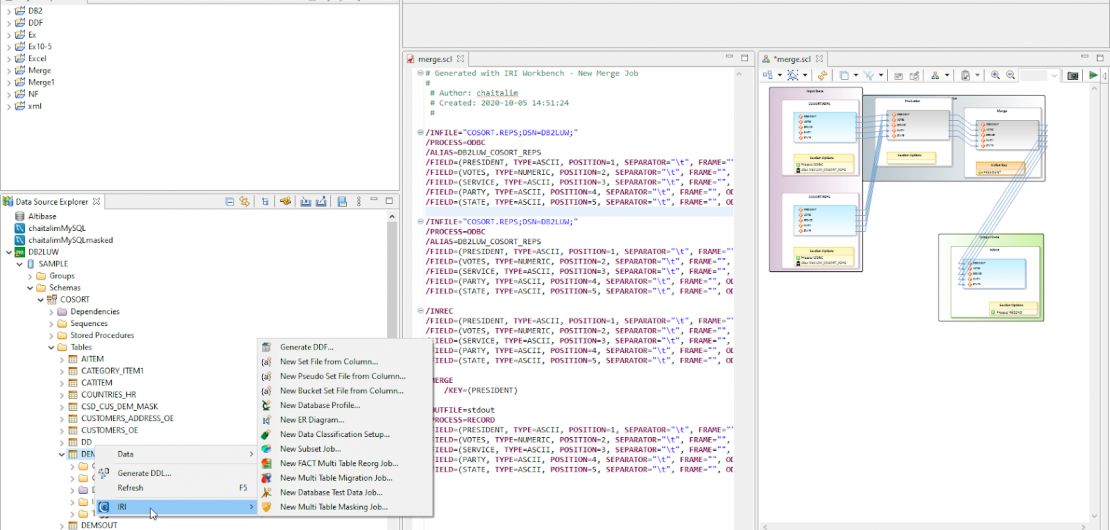Image resolution: width=1110 pixels, height=530 pixels.
Task: Collapse the /INREC code fold marker
Action: (422, 311)
